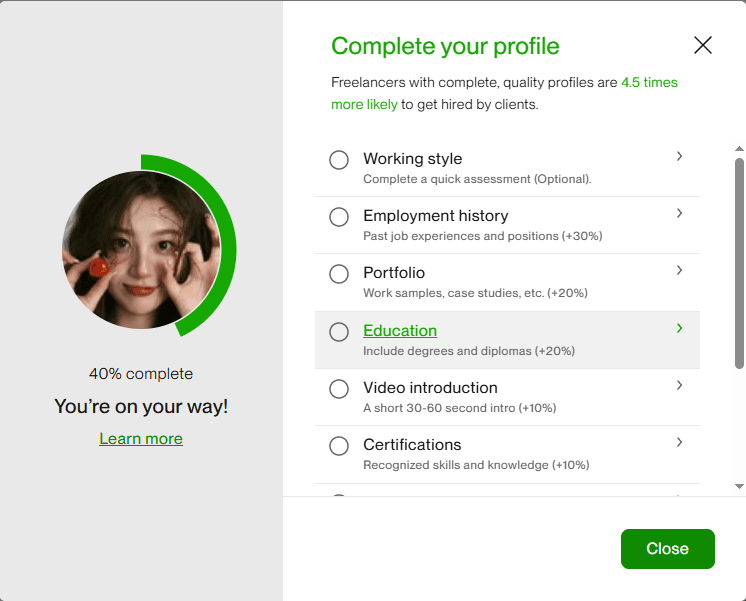Click 'Past job experiences and positions (+30%)' text

tap(482, 236)
